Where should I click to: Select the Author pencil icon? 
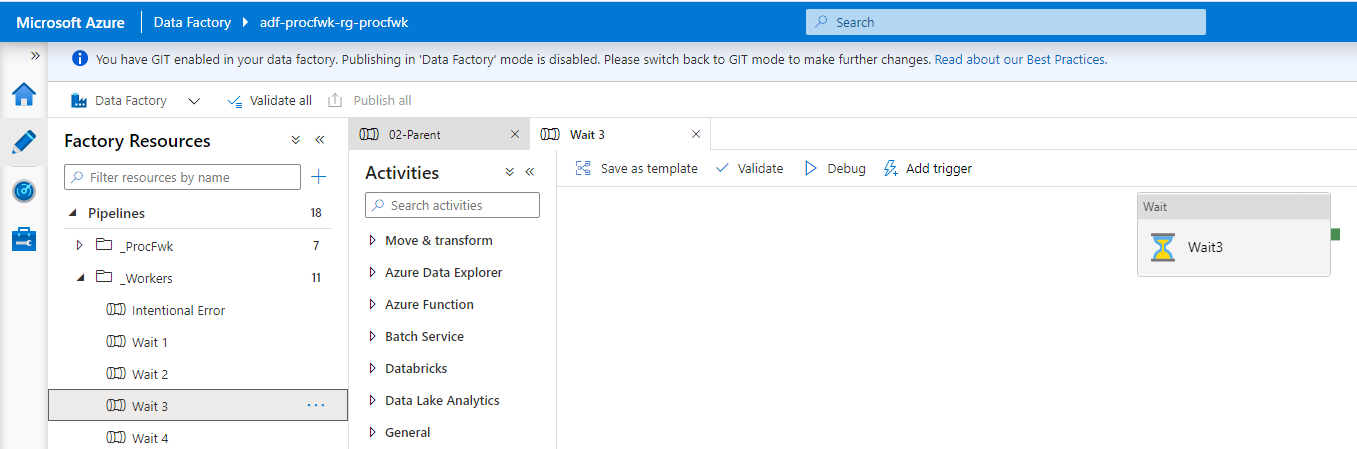(24, 142)
